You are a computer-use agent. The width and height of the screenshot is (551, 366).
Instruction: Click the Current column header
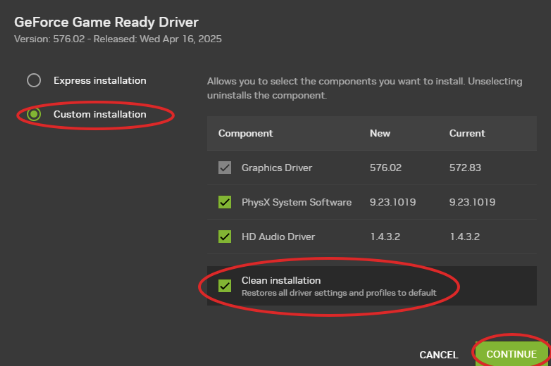coord(467,133)
